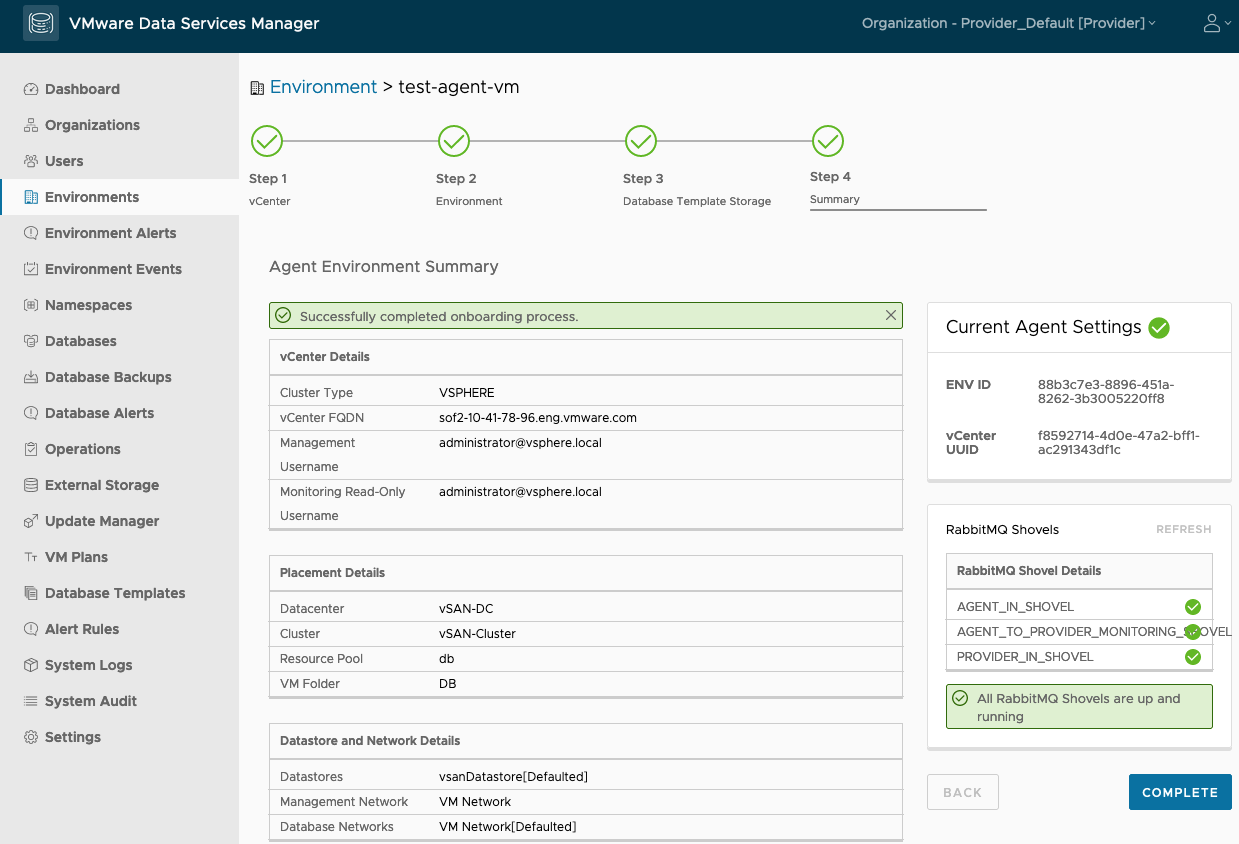Click the VMware Data Services Manager logo icon

(x=41, y=23)
